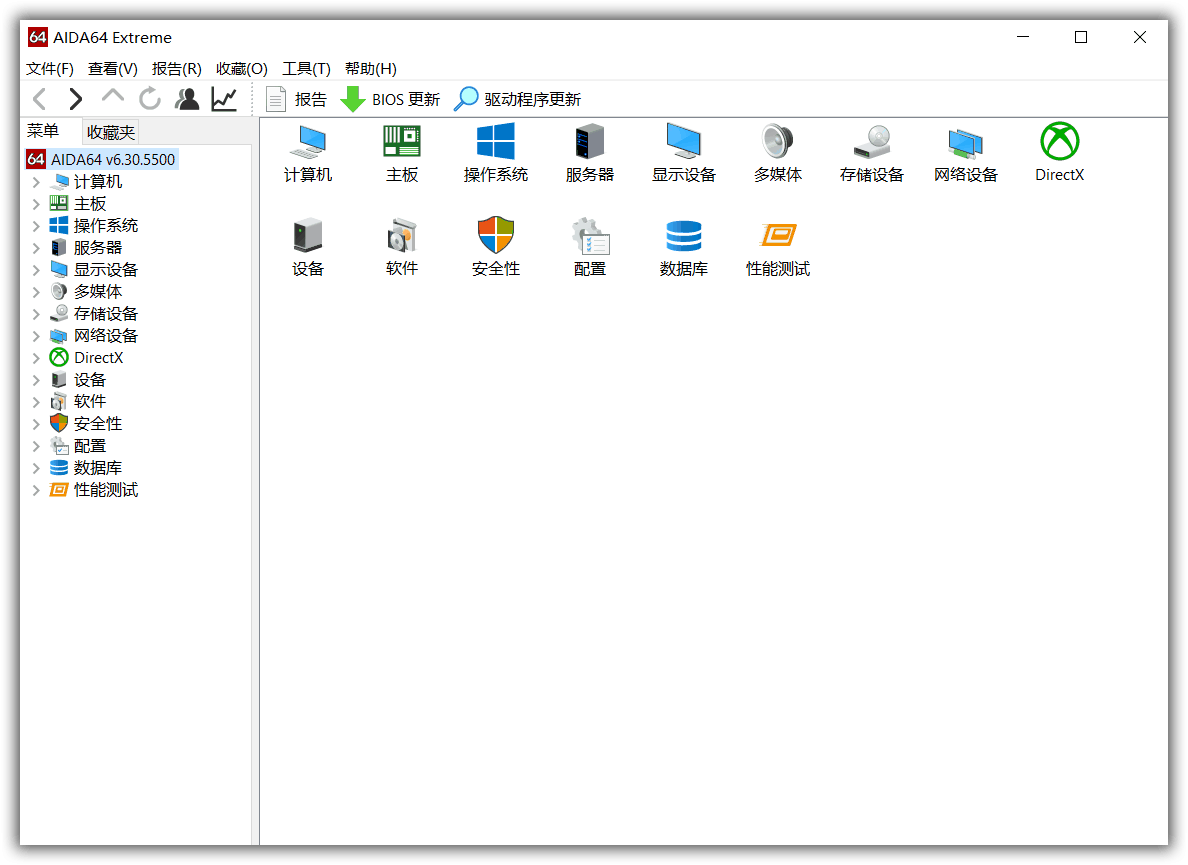Click the DirectX Xbox icon
1188x865 pixels.
coord(1059,152)
